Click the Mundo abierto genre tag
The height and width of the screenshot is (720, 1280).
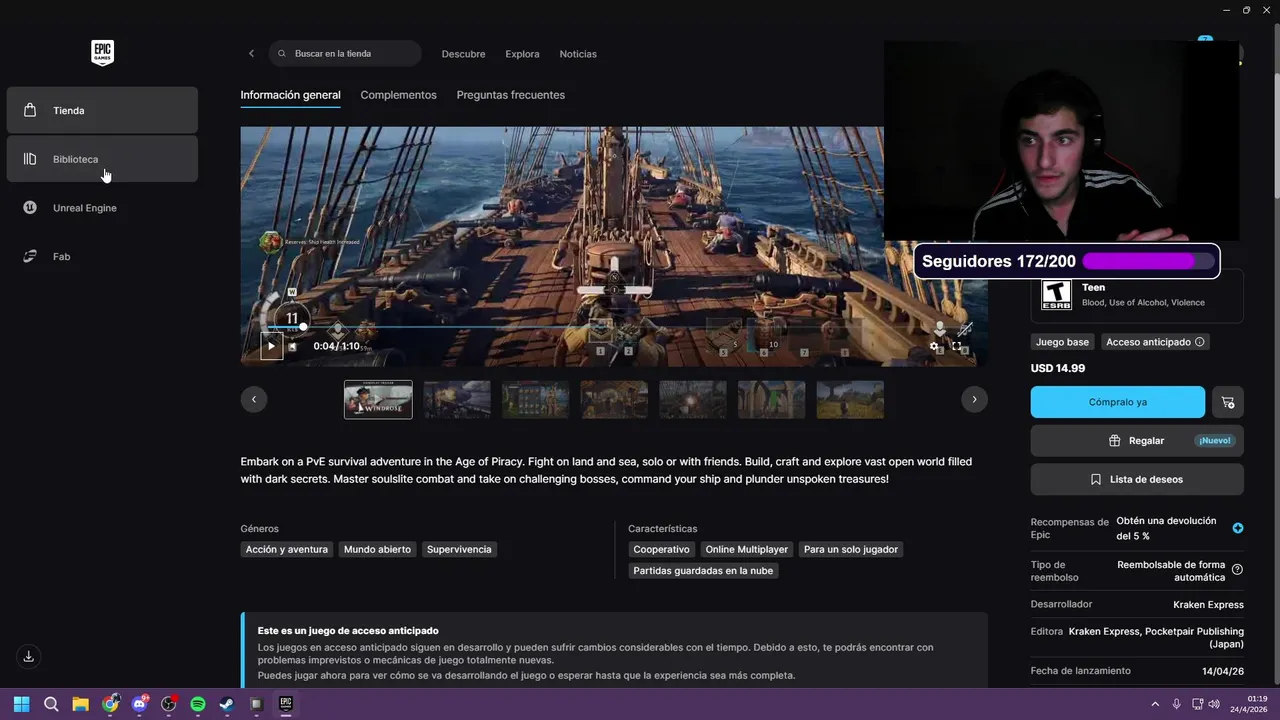coord(377,549)
